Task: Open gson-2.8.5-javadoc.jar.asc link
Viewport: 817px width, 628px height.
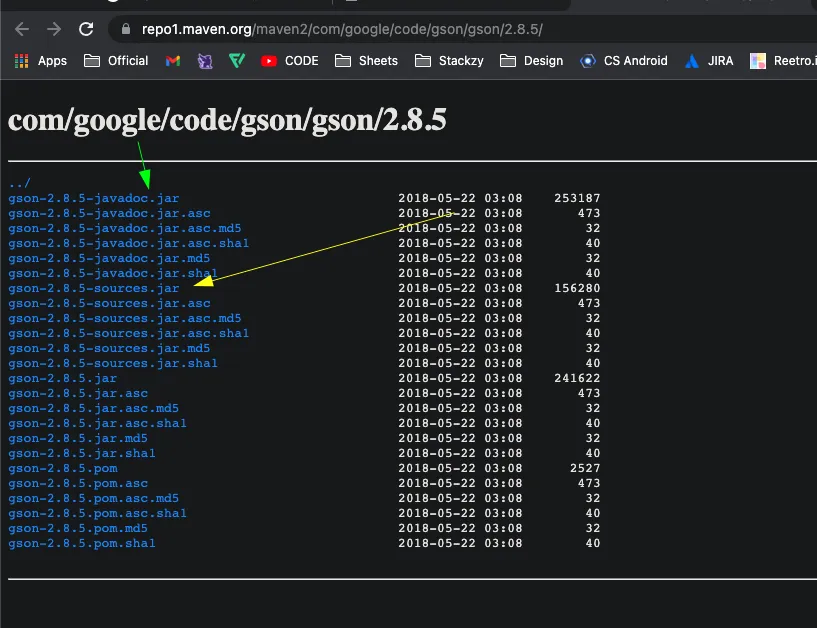Action: pyautogui.click(x=109, y=214)
